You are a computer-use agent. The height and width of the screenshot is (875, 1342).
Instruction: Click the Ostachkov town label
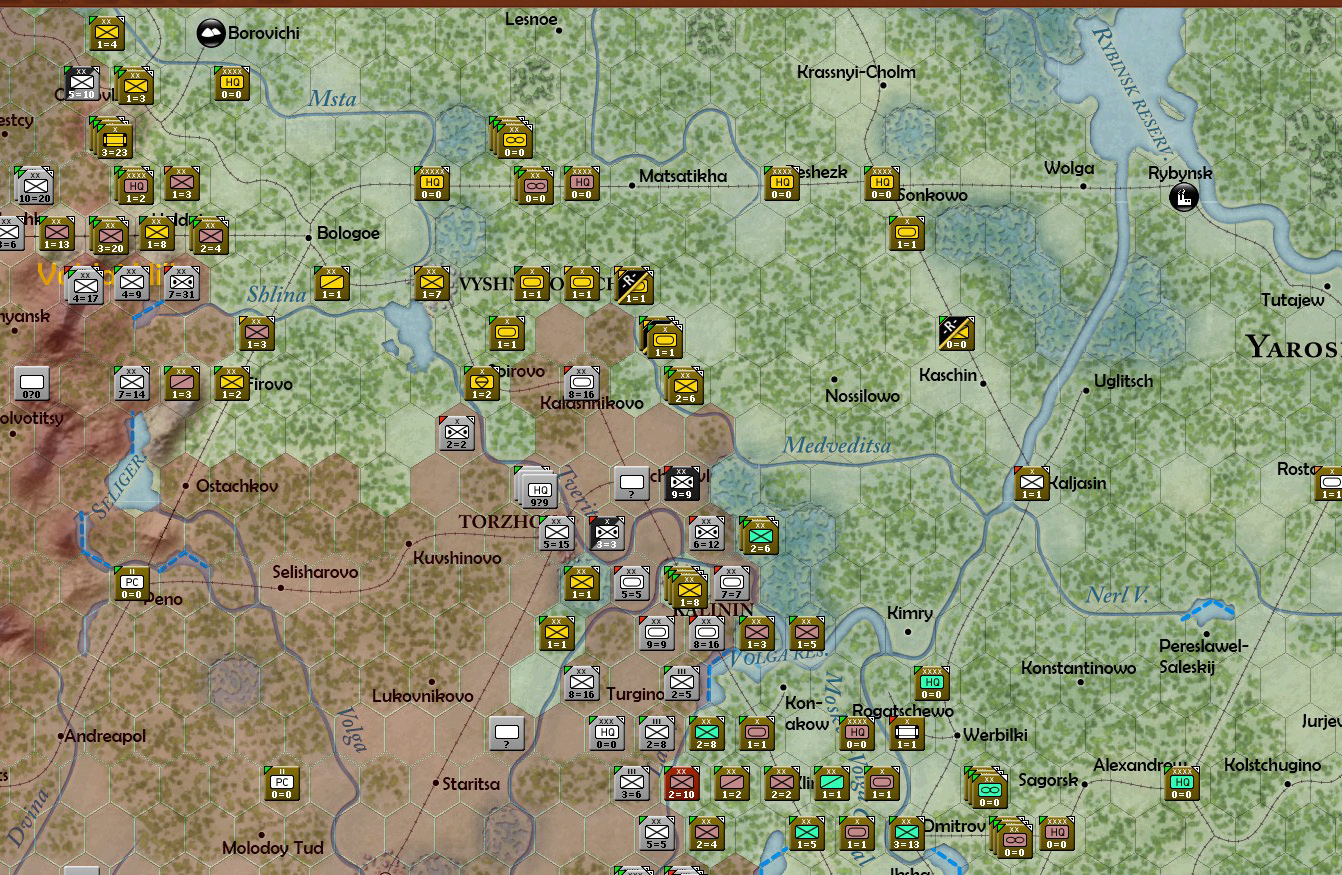(237, 486)
